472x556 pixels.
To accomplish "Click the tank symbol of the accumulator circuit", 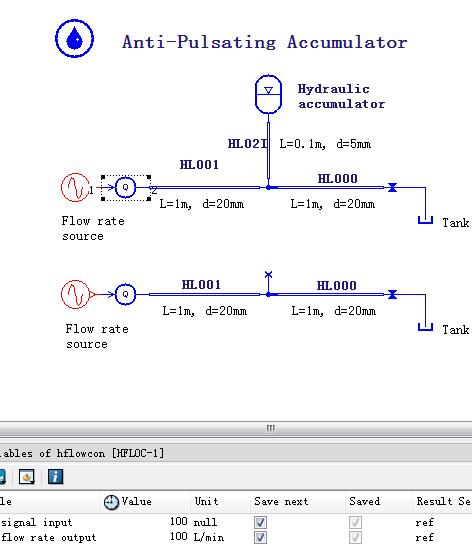I will click(x=425, y=220).
